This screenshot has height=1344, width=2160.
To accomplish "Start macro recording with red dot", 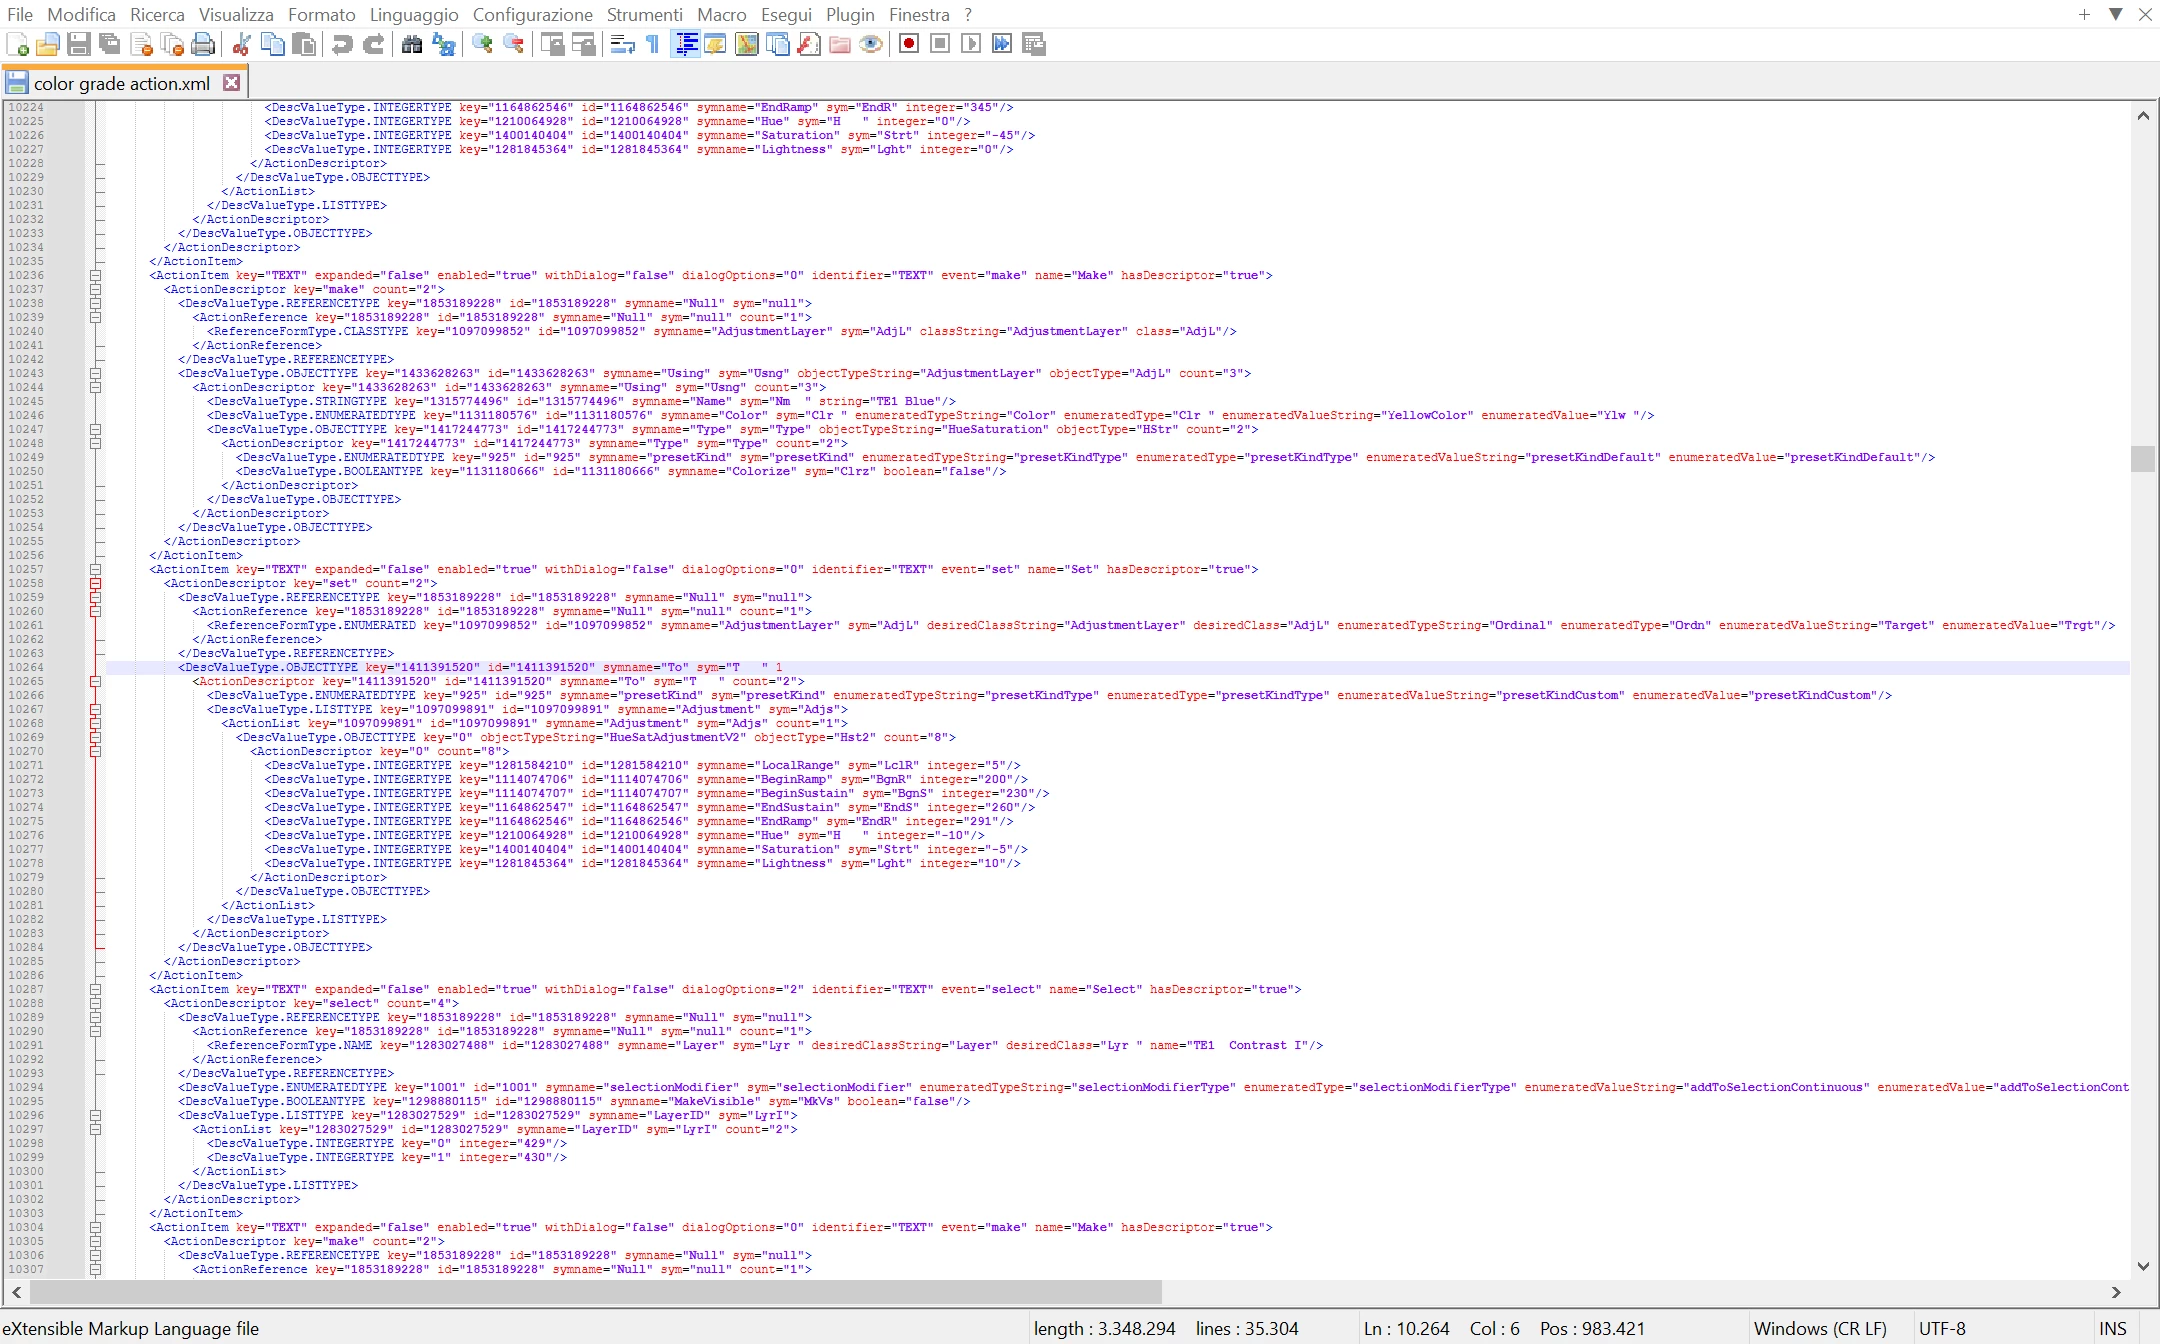I will 909,44.
